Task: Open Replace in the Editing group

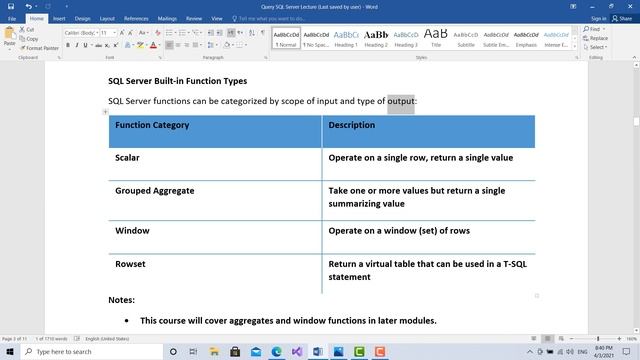Action: pos(596,38)
